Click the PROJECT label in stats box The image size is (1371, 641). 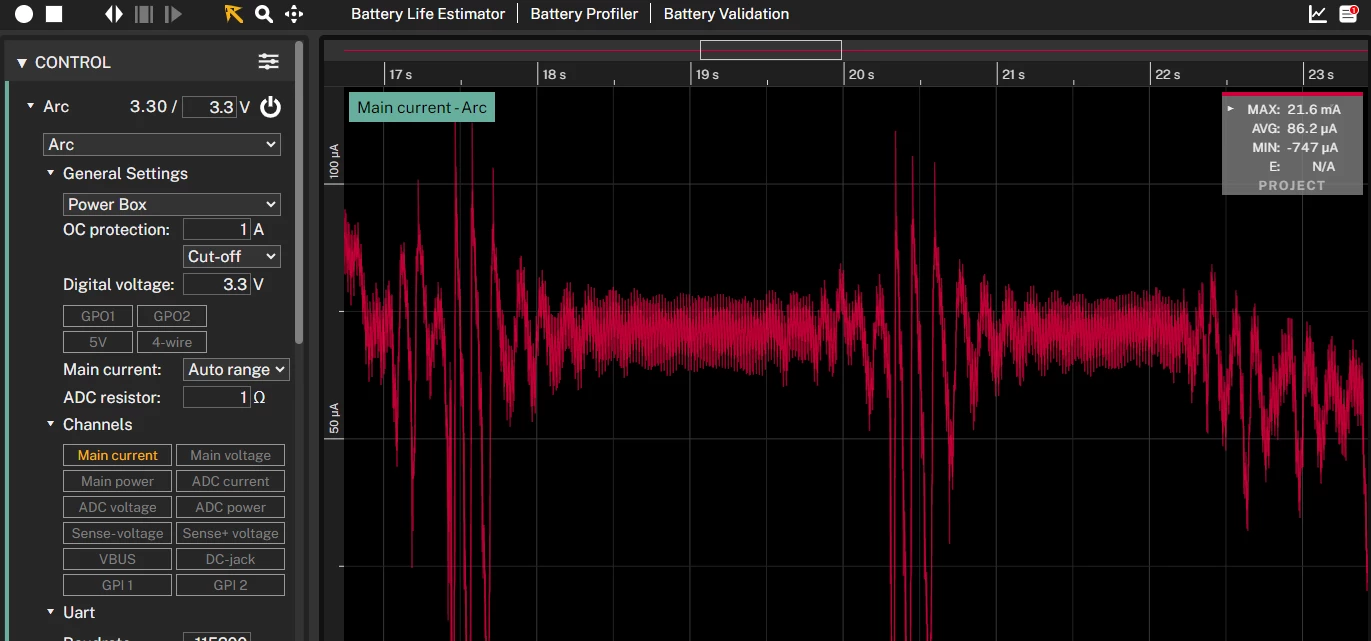coord(1292,185)
